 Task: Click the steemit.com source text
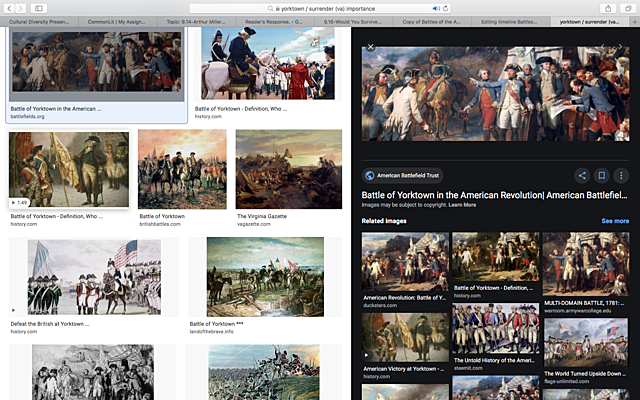click(x=468, y=368)
